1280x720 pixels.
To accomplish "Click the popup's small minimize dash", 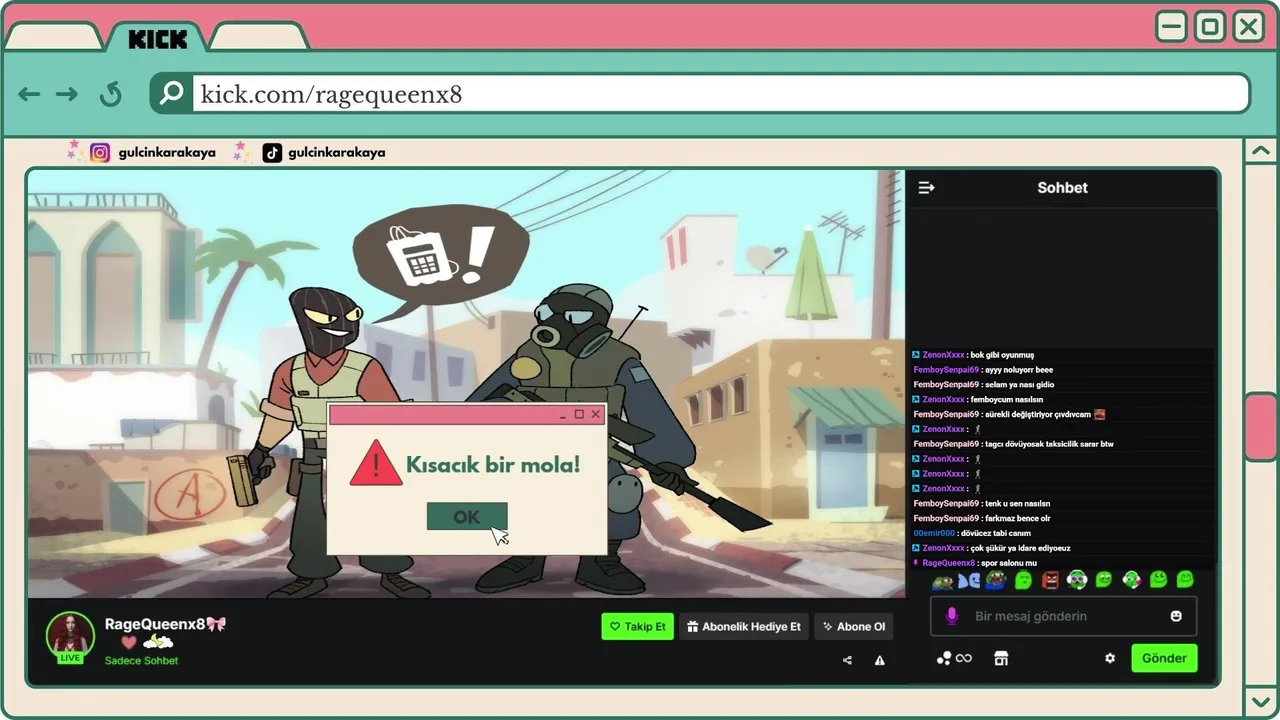I will pyautogui.click(x=562, y=415).
